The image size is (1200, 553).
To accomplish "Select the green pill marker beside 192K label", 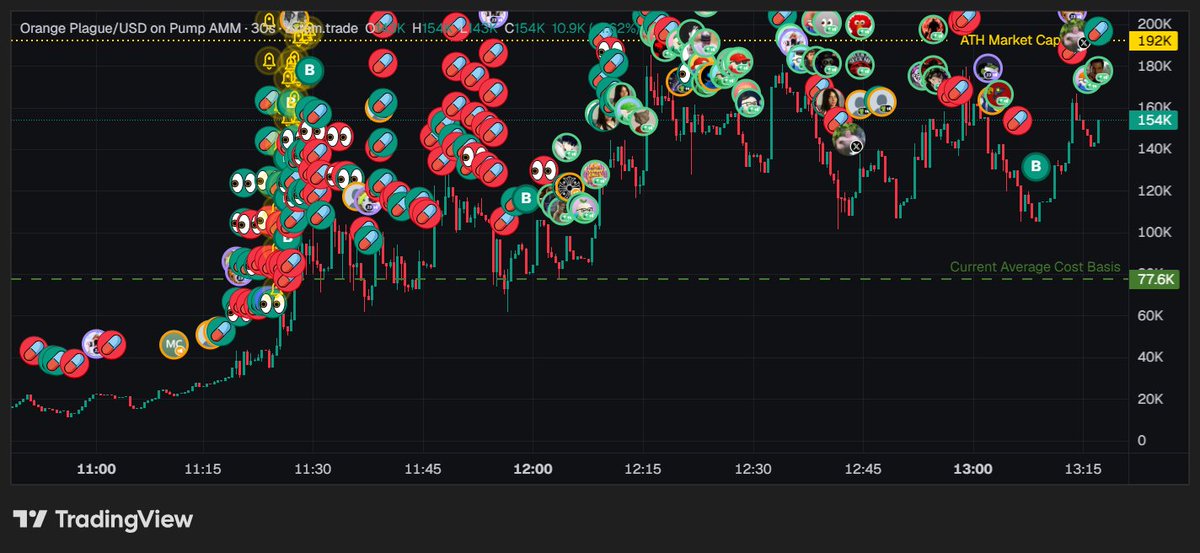I will (1098, 32).
